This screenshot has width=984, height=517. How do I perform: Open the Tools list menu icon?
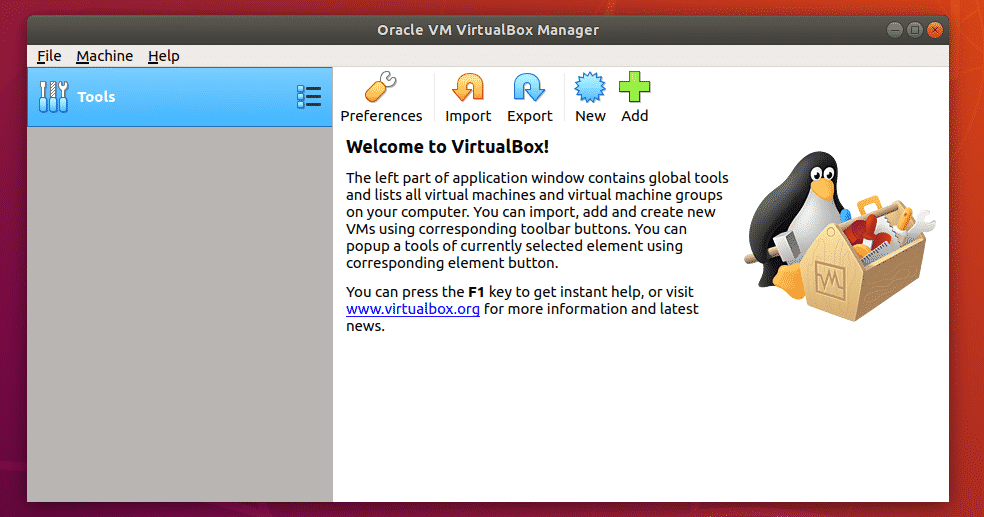[309, 97]
